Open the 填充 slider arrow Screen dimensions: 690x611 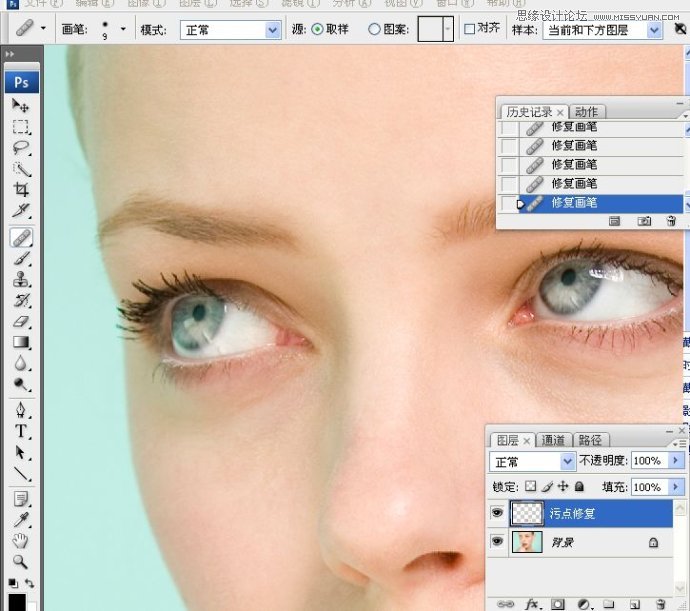(675, 487)
